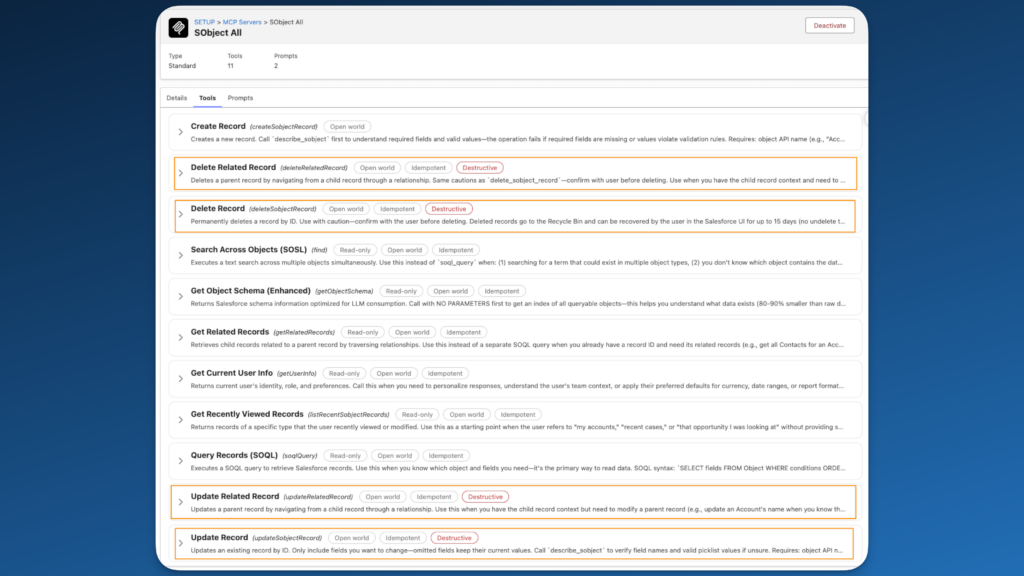Click Idempotent badge on Delete Record

[x=397, y=209]
